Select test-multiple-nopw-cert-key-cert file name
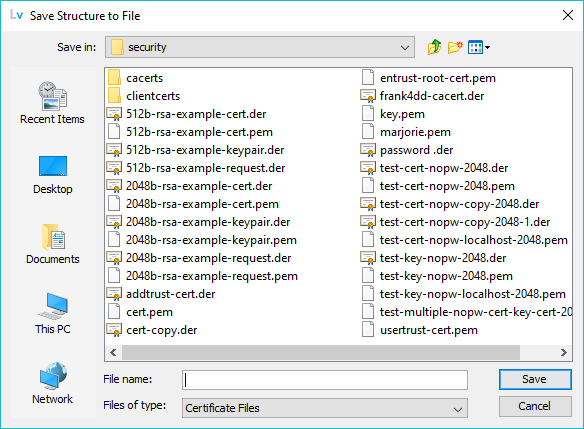Image resolution: width=584 pixels, height=429 pixels. [476, 312]
